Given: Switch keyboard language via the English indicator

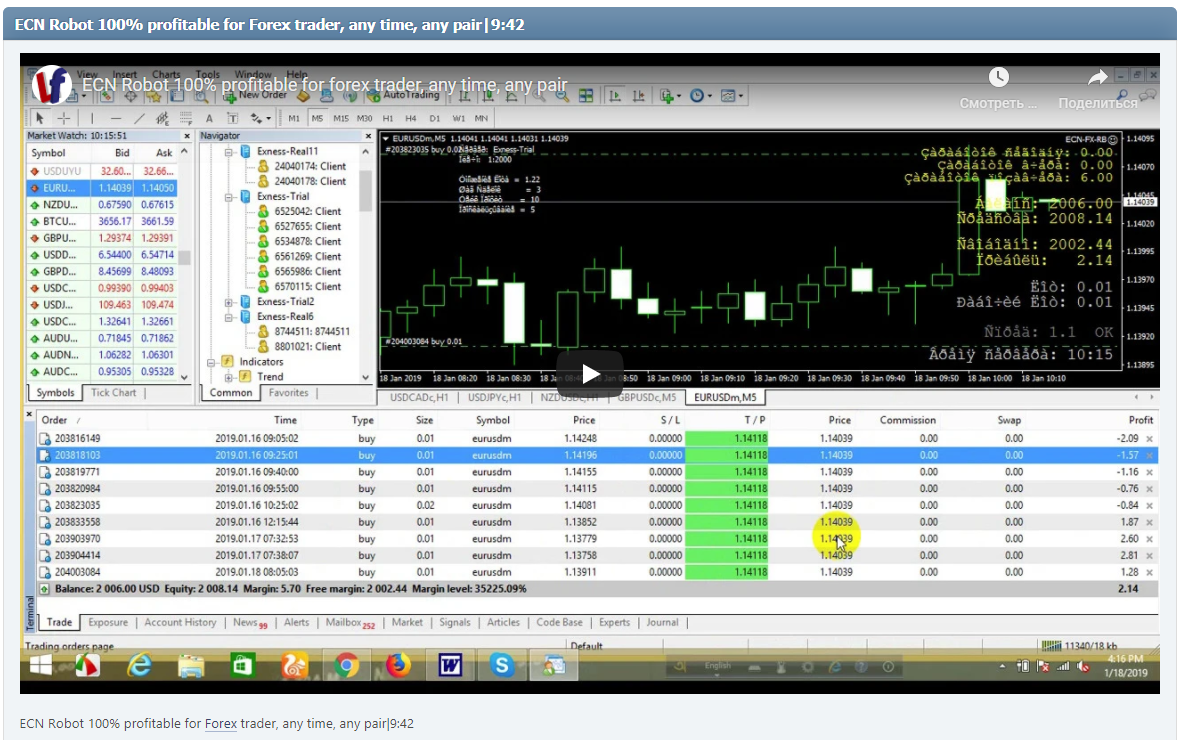Looking at the screenshot, I should pyautogui.click(x=718, y=664).
